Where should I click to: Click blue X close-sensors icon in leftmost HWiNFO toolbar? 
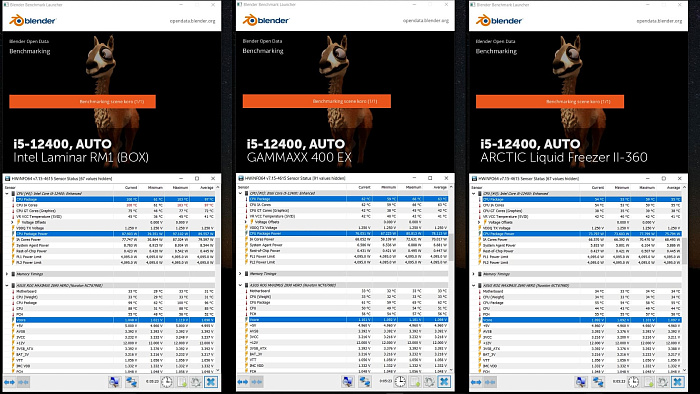[x=211, y=382]
